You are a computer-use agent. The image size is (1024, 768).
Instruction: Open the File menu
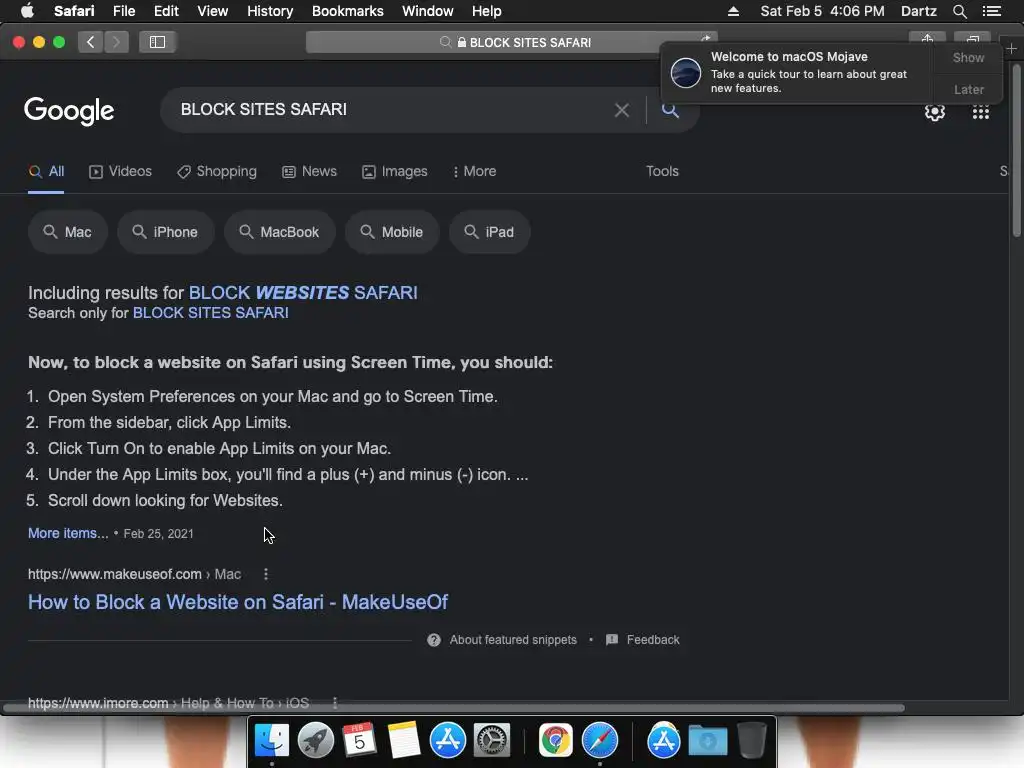pyautogui.click(x=123, y=11)
